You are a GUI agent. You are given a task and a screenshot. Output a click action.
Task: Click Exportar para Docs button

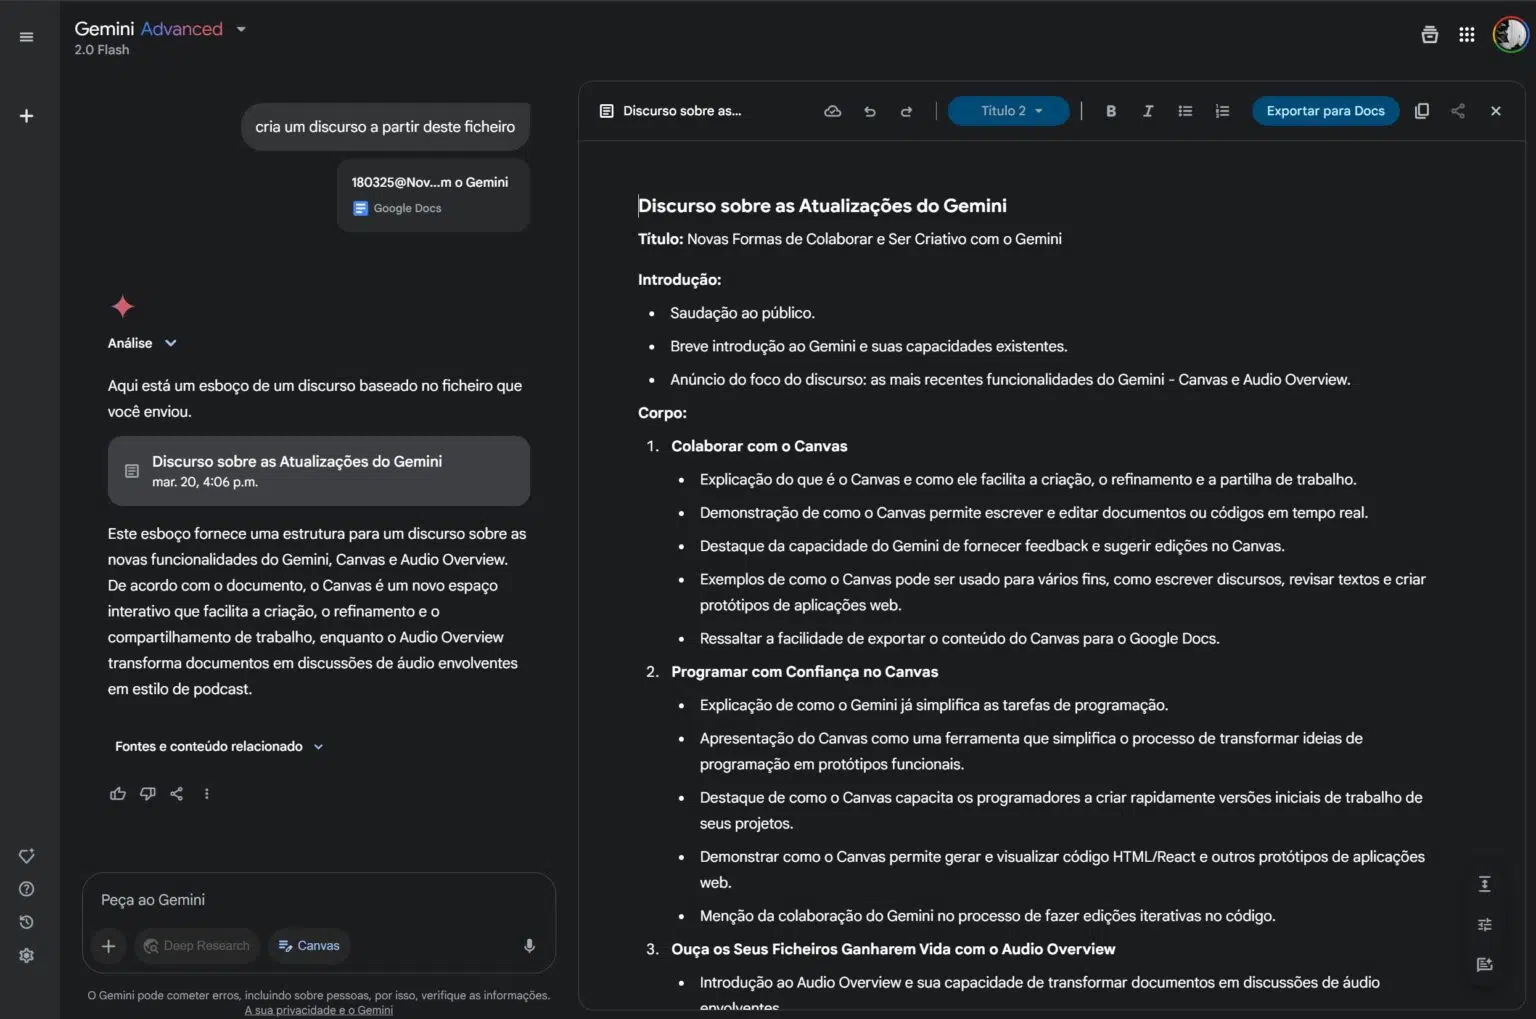point(1325,111)
